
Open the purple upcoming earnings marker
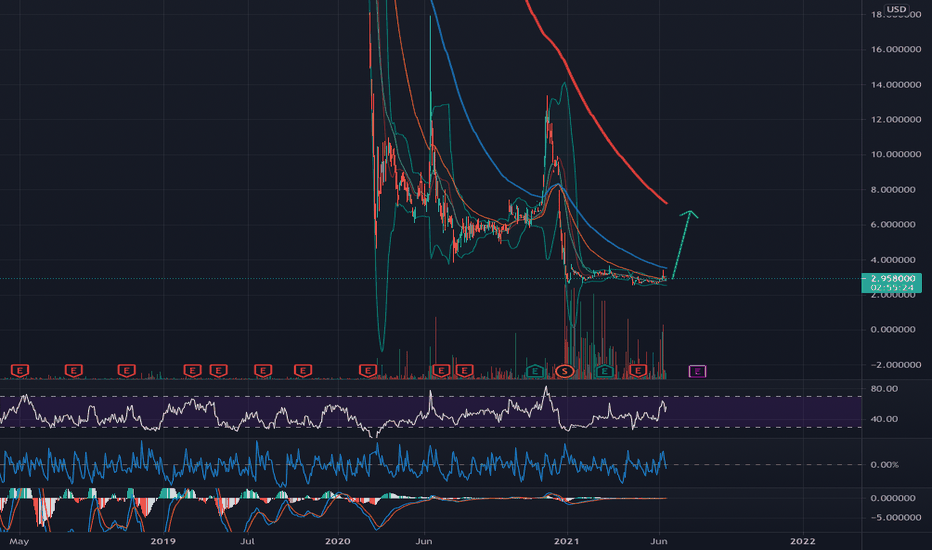pos(697,371)
